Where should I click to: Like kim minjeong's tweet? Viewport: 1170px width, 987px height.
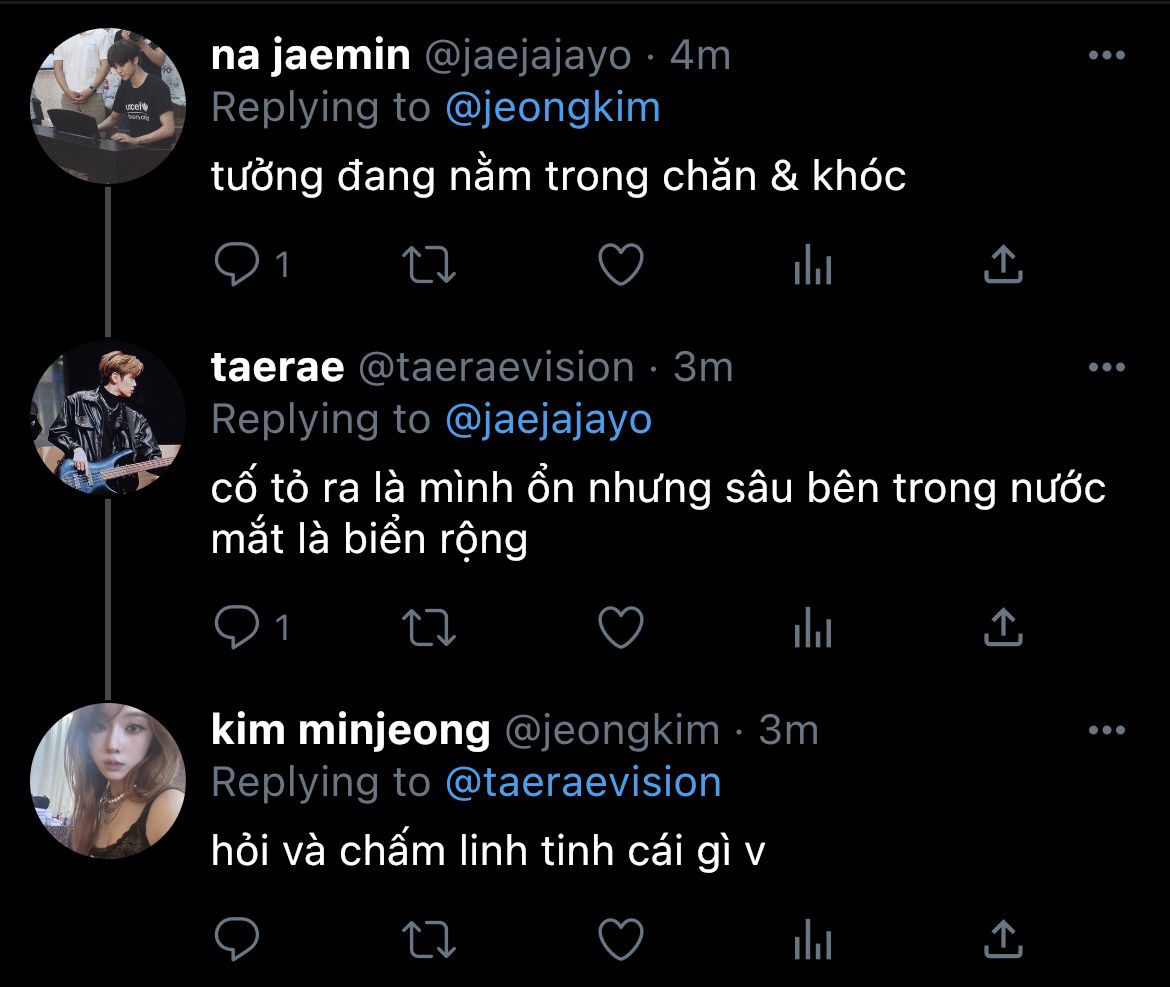(620, 939)
